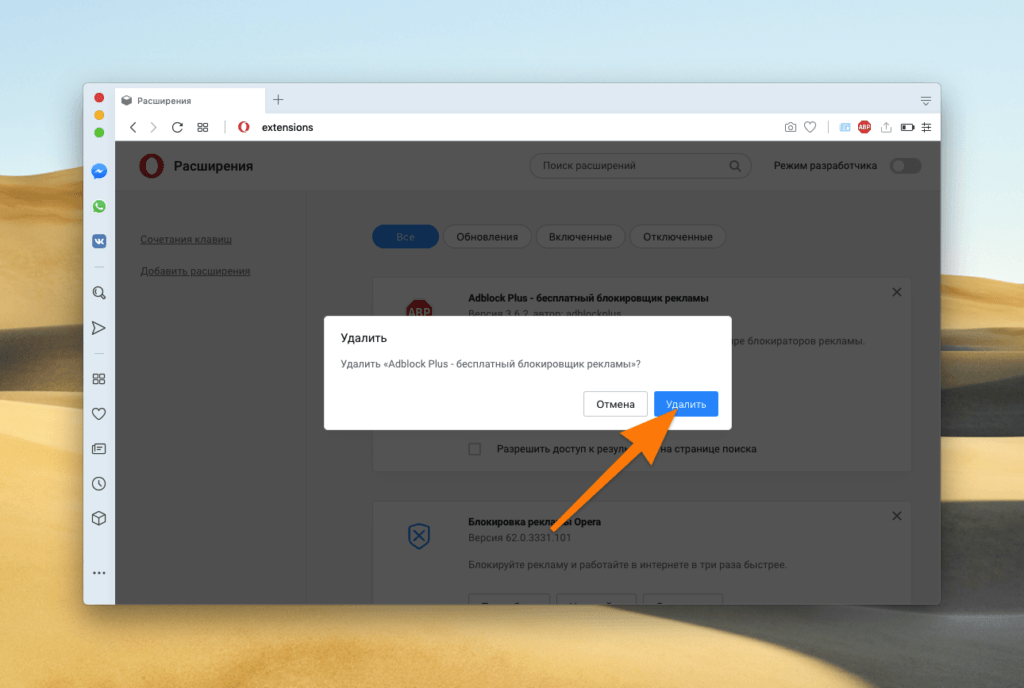The image size is (1024, 688).
Task: Click the Opera logo in address bar
Action: click(244, 127)
